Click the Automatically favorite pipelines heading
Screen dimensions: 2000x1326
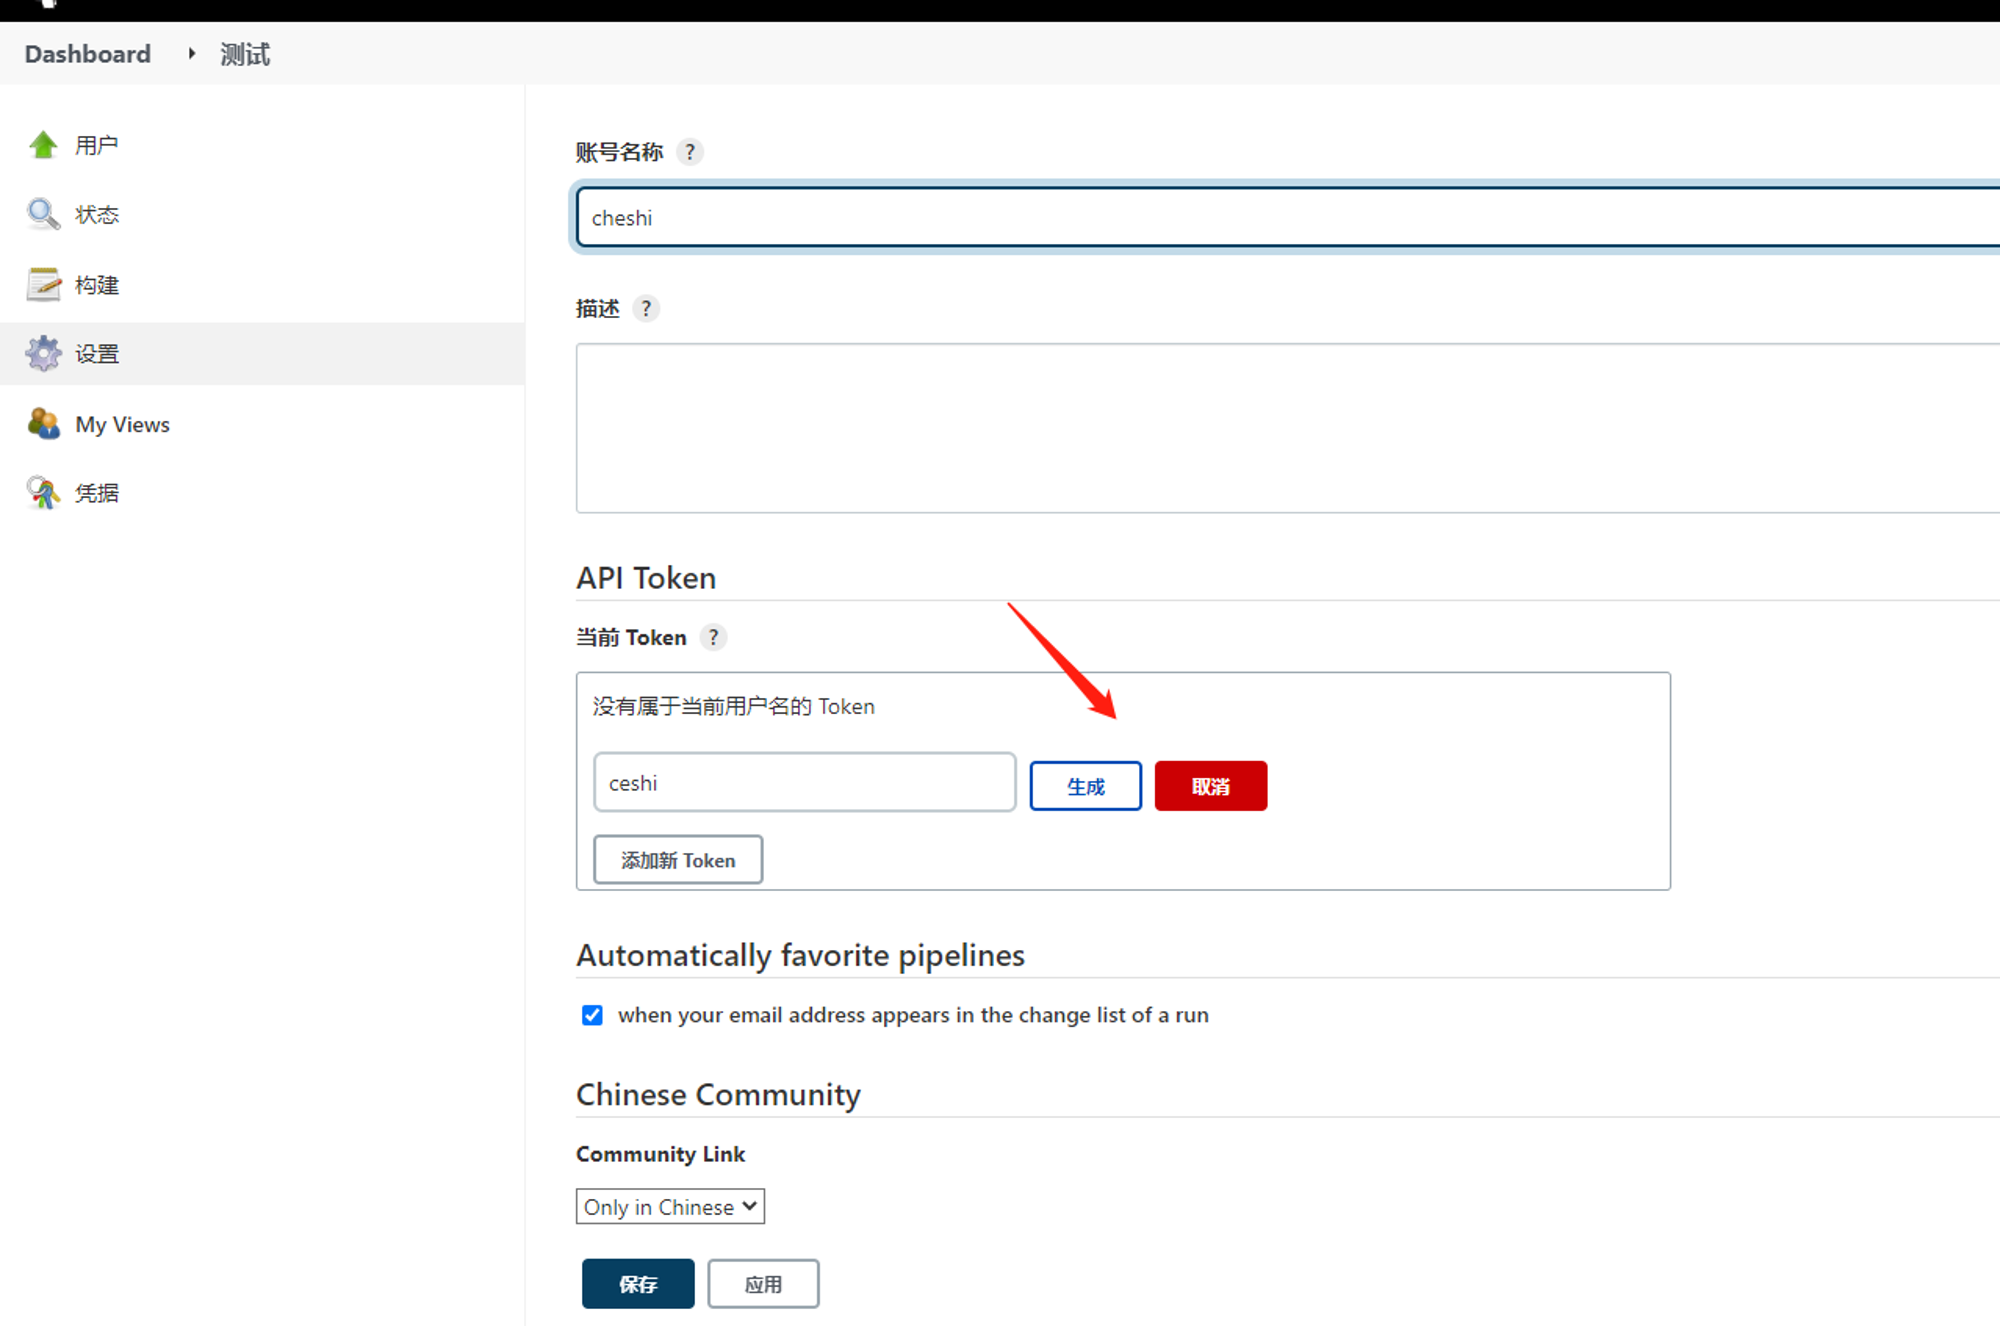click(x=800, y=955)
